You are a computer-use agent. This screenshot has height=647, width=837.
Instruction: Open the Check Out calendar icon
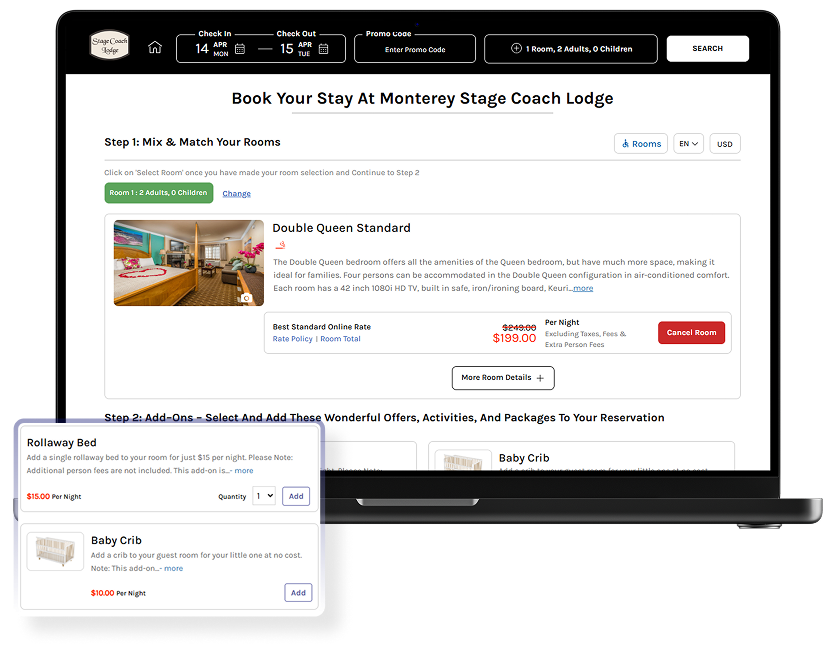[323, 49]
